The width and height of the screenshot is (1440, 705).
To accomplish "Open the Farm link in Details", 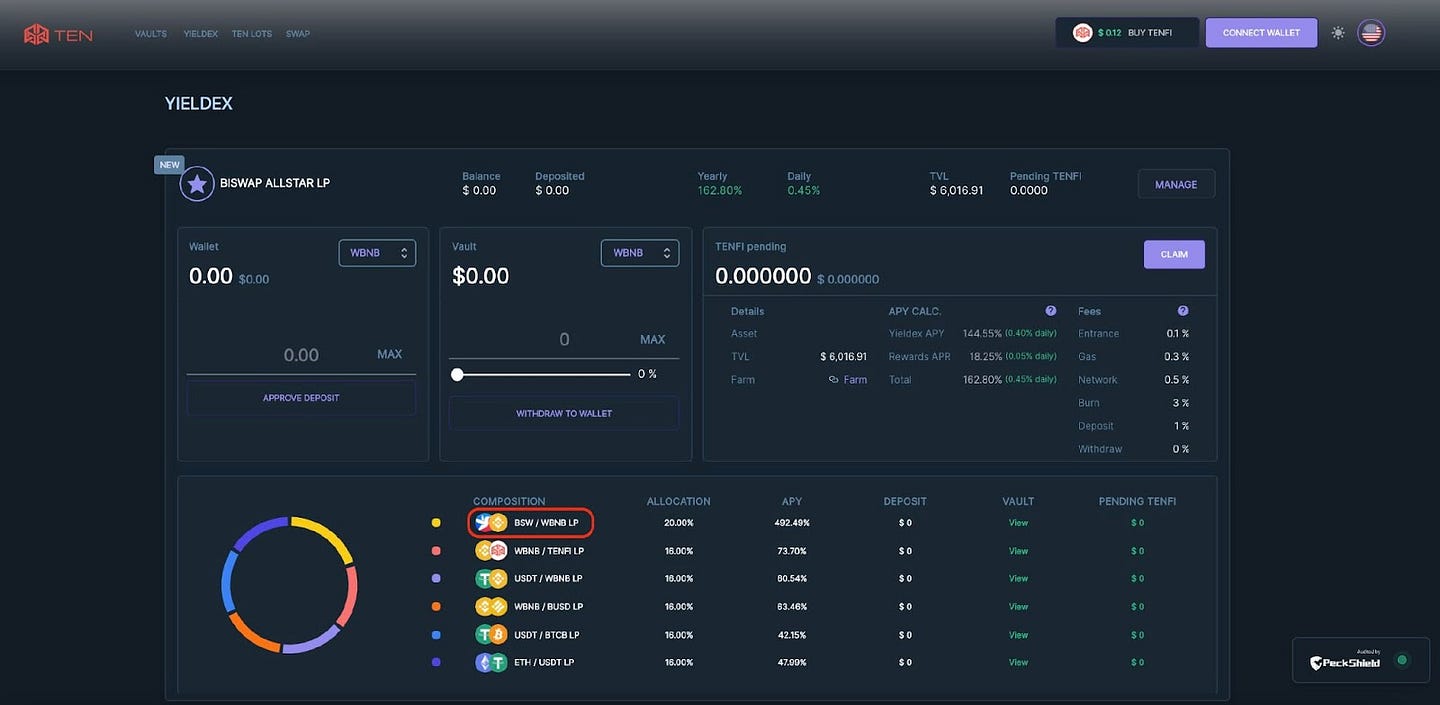I will [855, 380].
